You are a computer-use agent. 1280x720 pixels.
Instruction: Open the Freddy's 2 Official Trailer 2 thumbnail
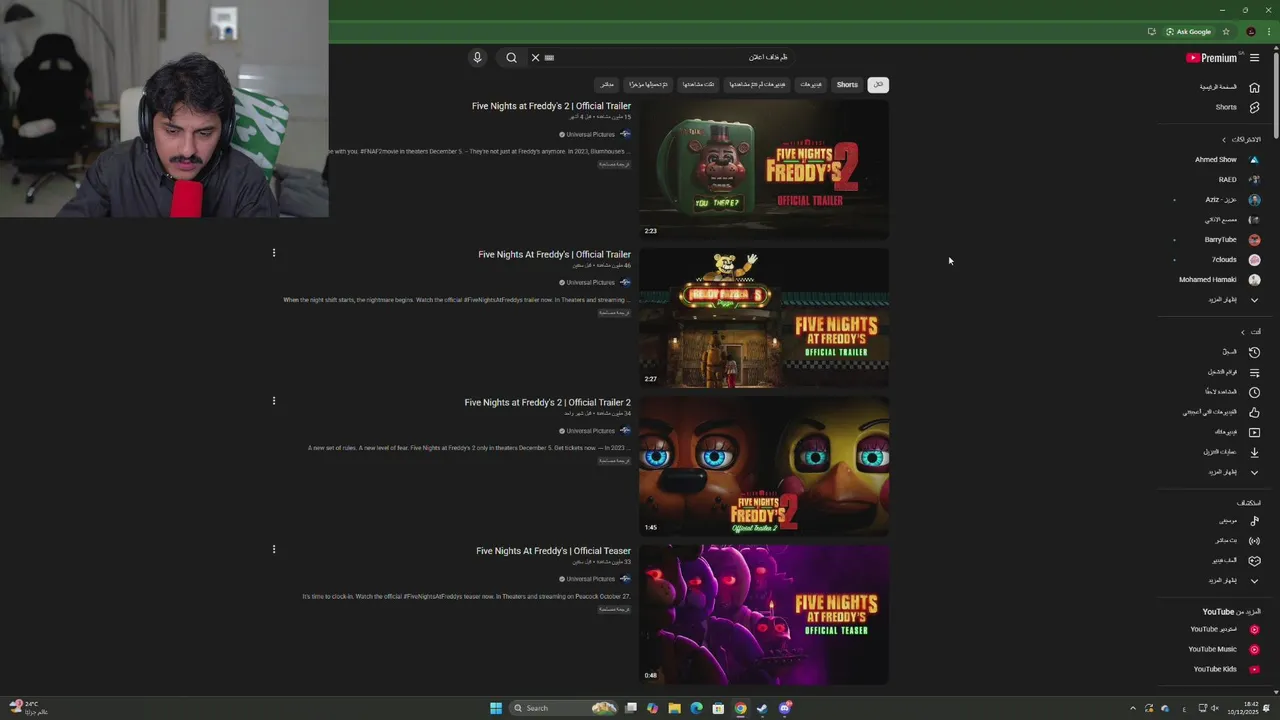pyautogui.click(x=764, y=466)
